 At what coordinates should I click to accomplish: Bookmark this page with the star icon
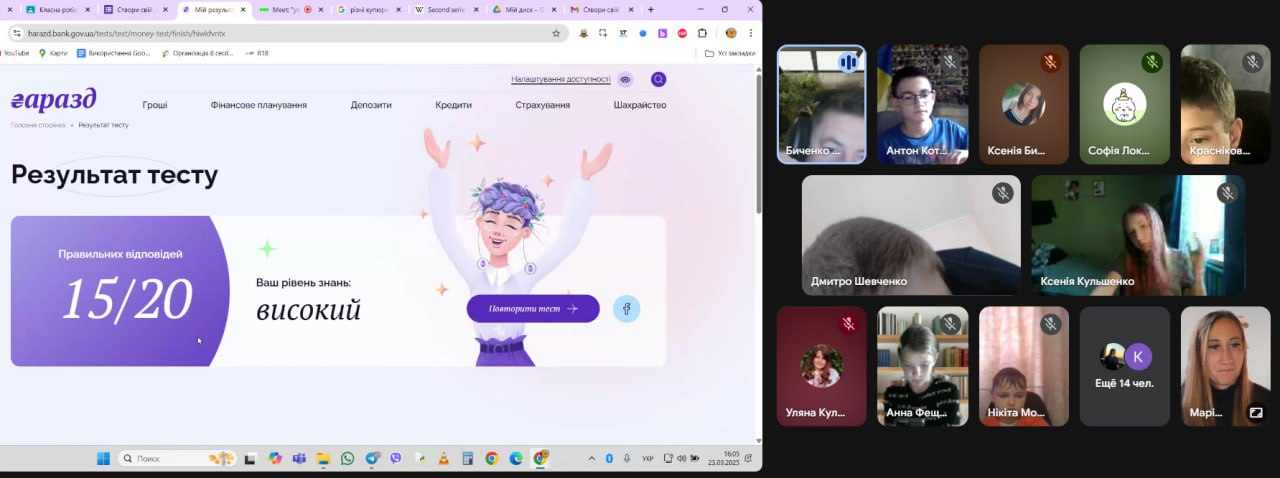click(x=556, y=33)
